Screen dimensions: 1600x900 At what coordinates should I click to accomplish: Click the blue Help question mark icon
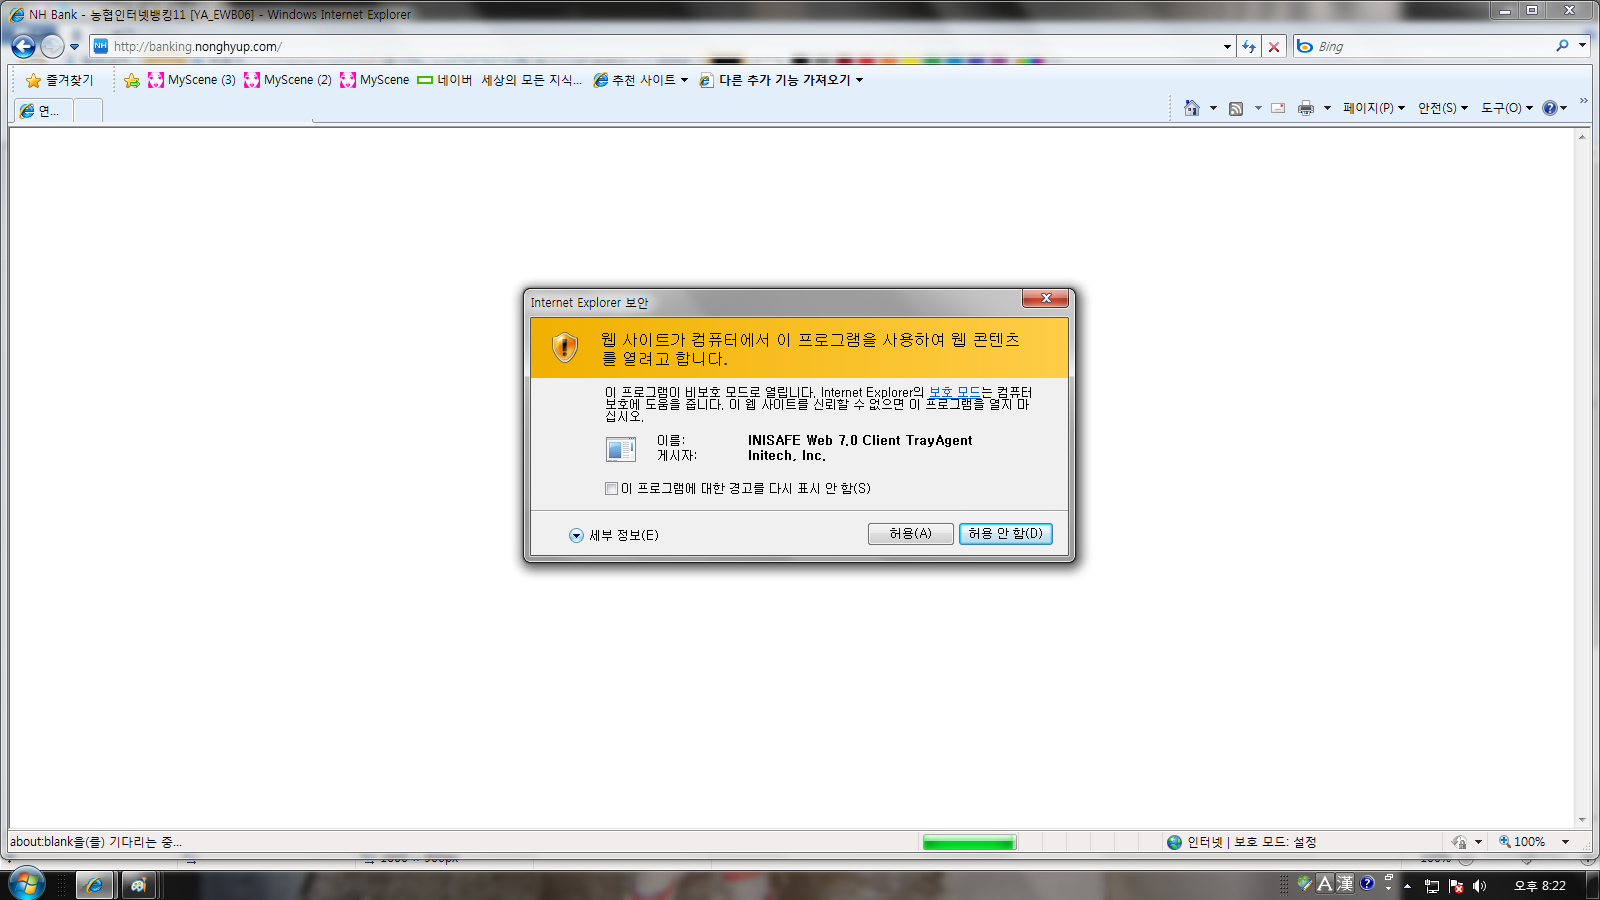(1550, 108)
